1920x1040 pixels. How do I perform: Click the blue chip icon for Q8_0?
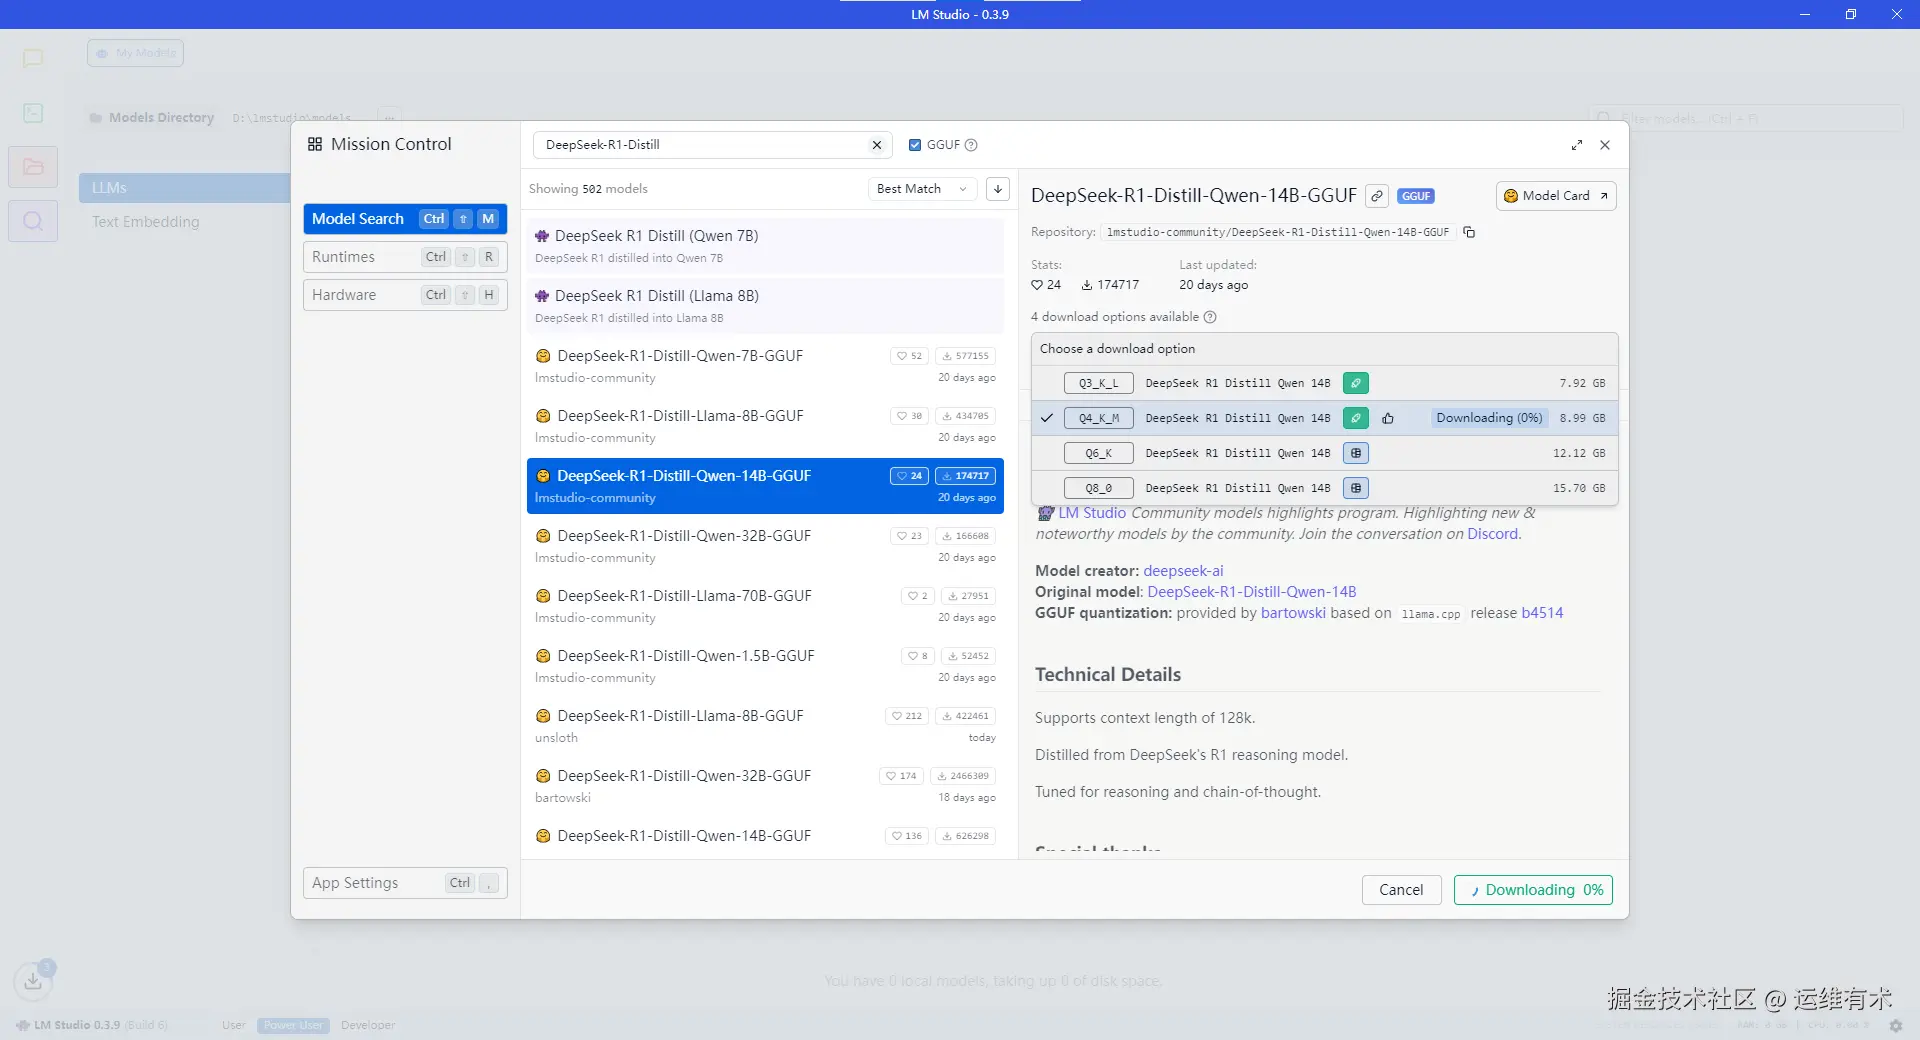(x=1355, y=488)
